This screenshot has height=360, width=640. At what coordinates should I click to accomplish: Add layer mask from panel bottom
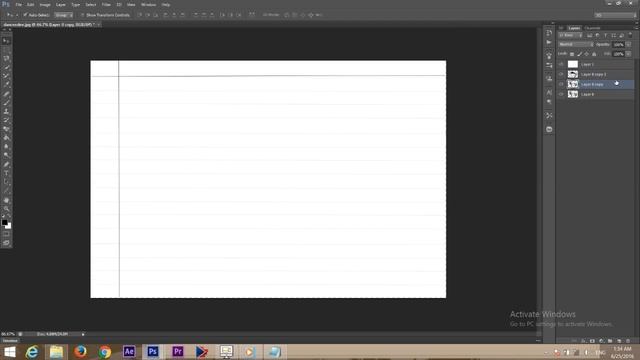[592, 340]
